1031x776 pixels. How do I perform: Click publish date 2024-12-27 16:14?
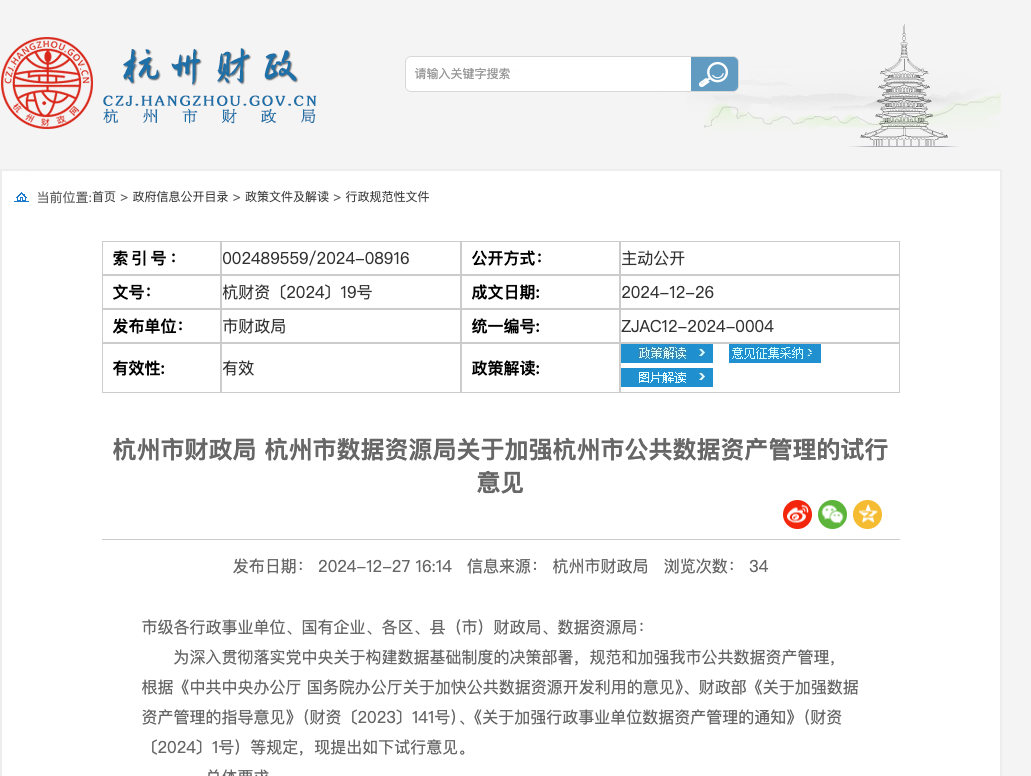(x=385, y=566)
